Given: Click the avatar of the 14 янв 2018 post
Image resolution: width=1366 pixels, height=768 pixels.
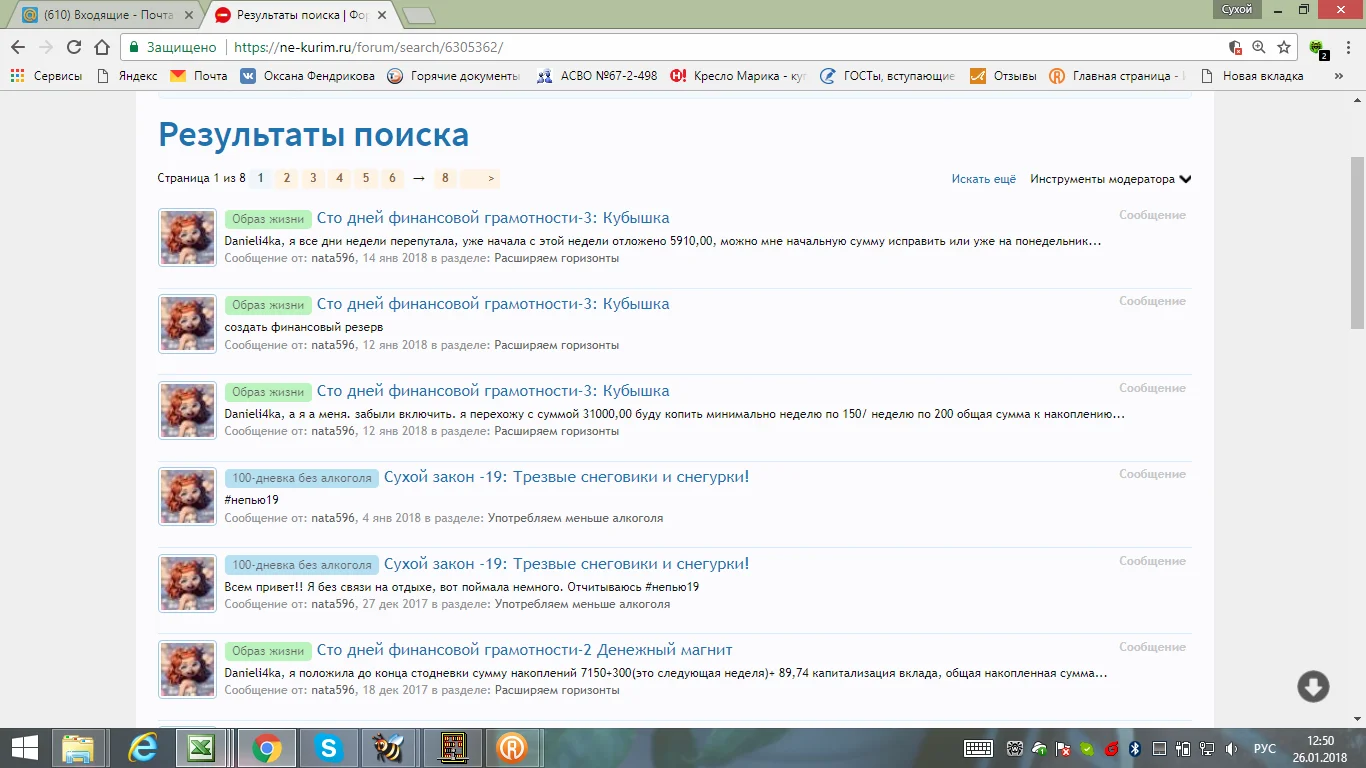Looking at the screenshot, I should click(187, 238).
